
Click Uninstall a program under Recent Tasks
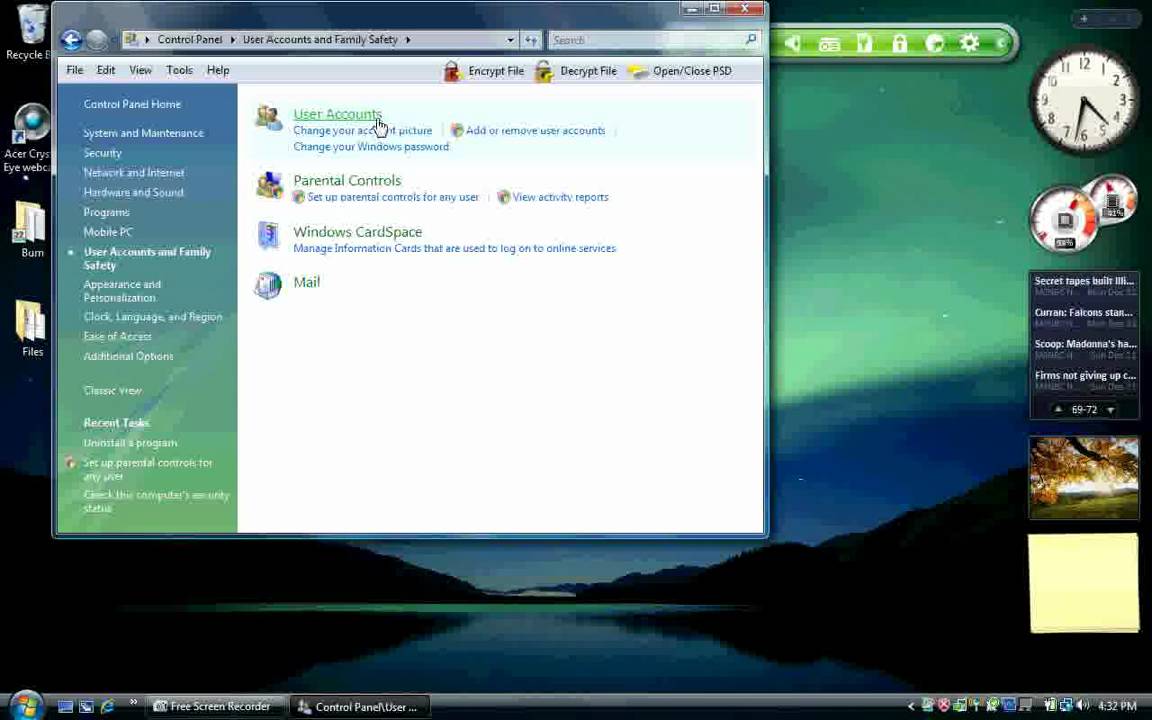point(130,443)
